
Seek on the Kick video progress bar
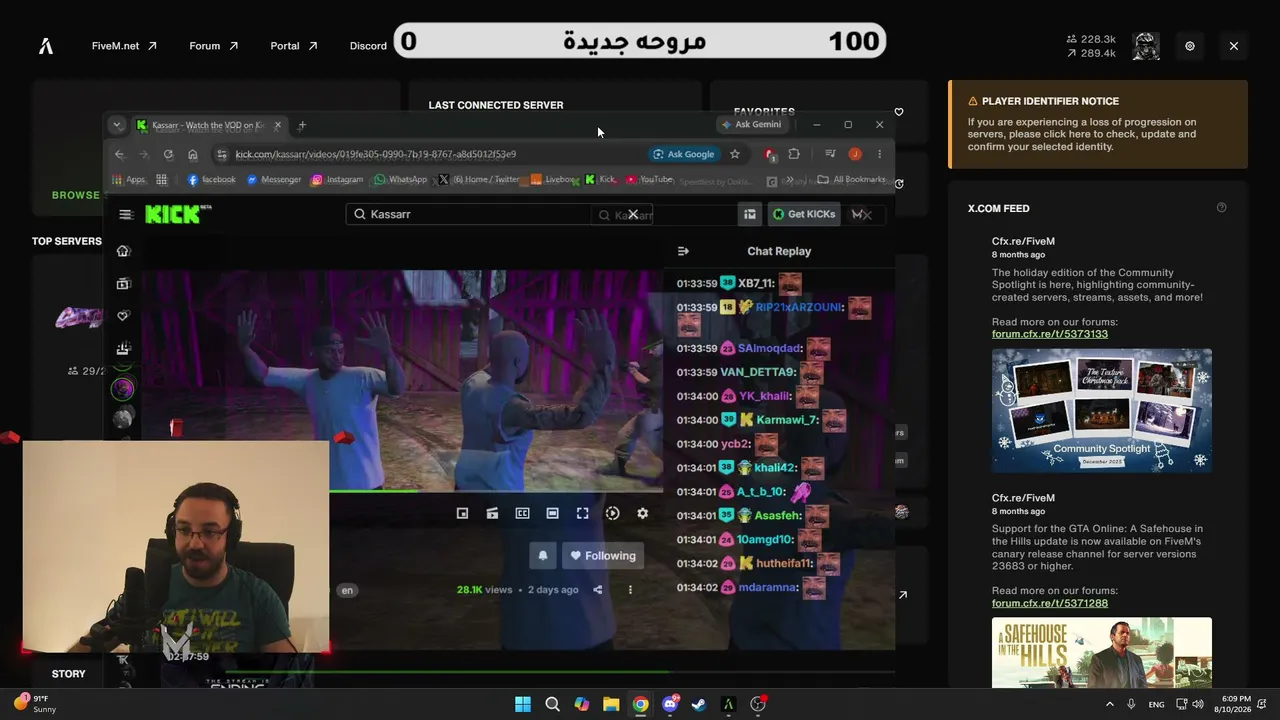click(x=496, y=490)
